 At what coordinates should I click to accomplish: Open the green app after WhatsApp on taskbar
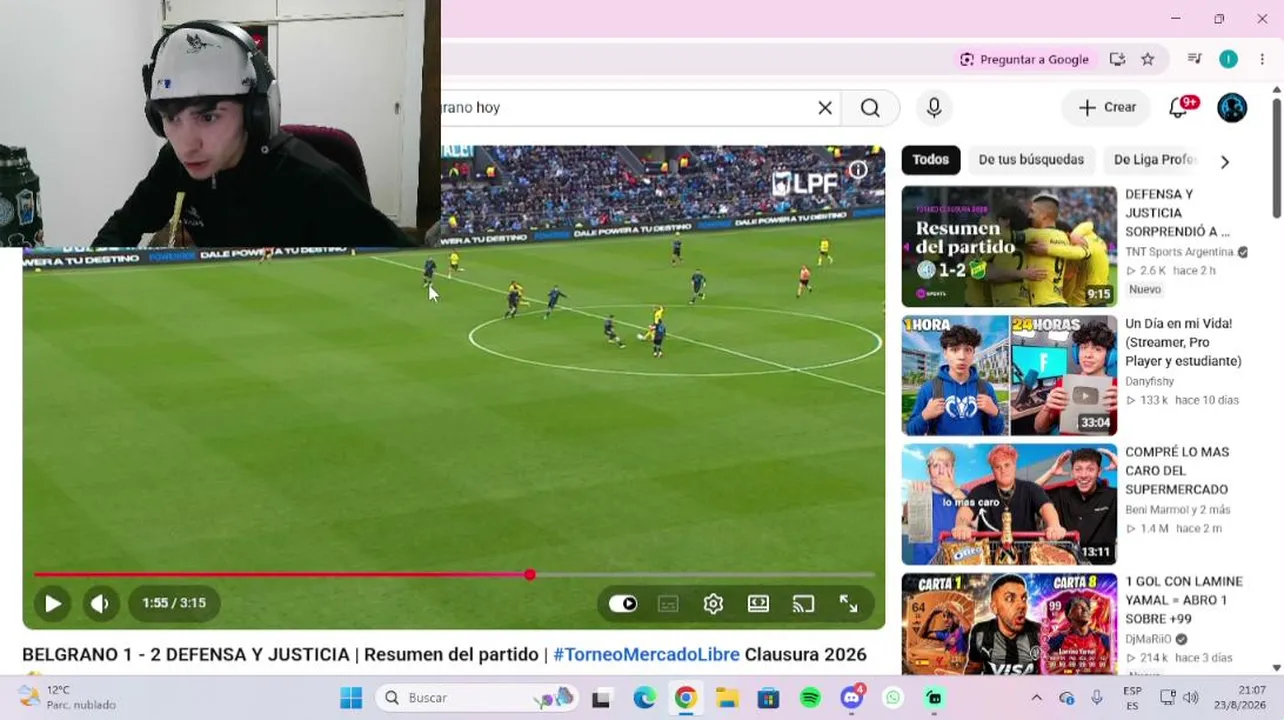[934, 698]
